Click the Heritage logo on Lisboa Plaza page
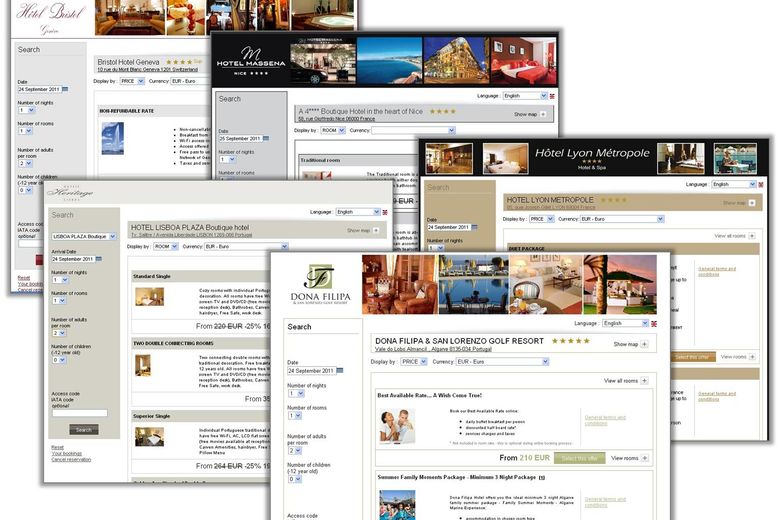 coord(70,193)
